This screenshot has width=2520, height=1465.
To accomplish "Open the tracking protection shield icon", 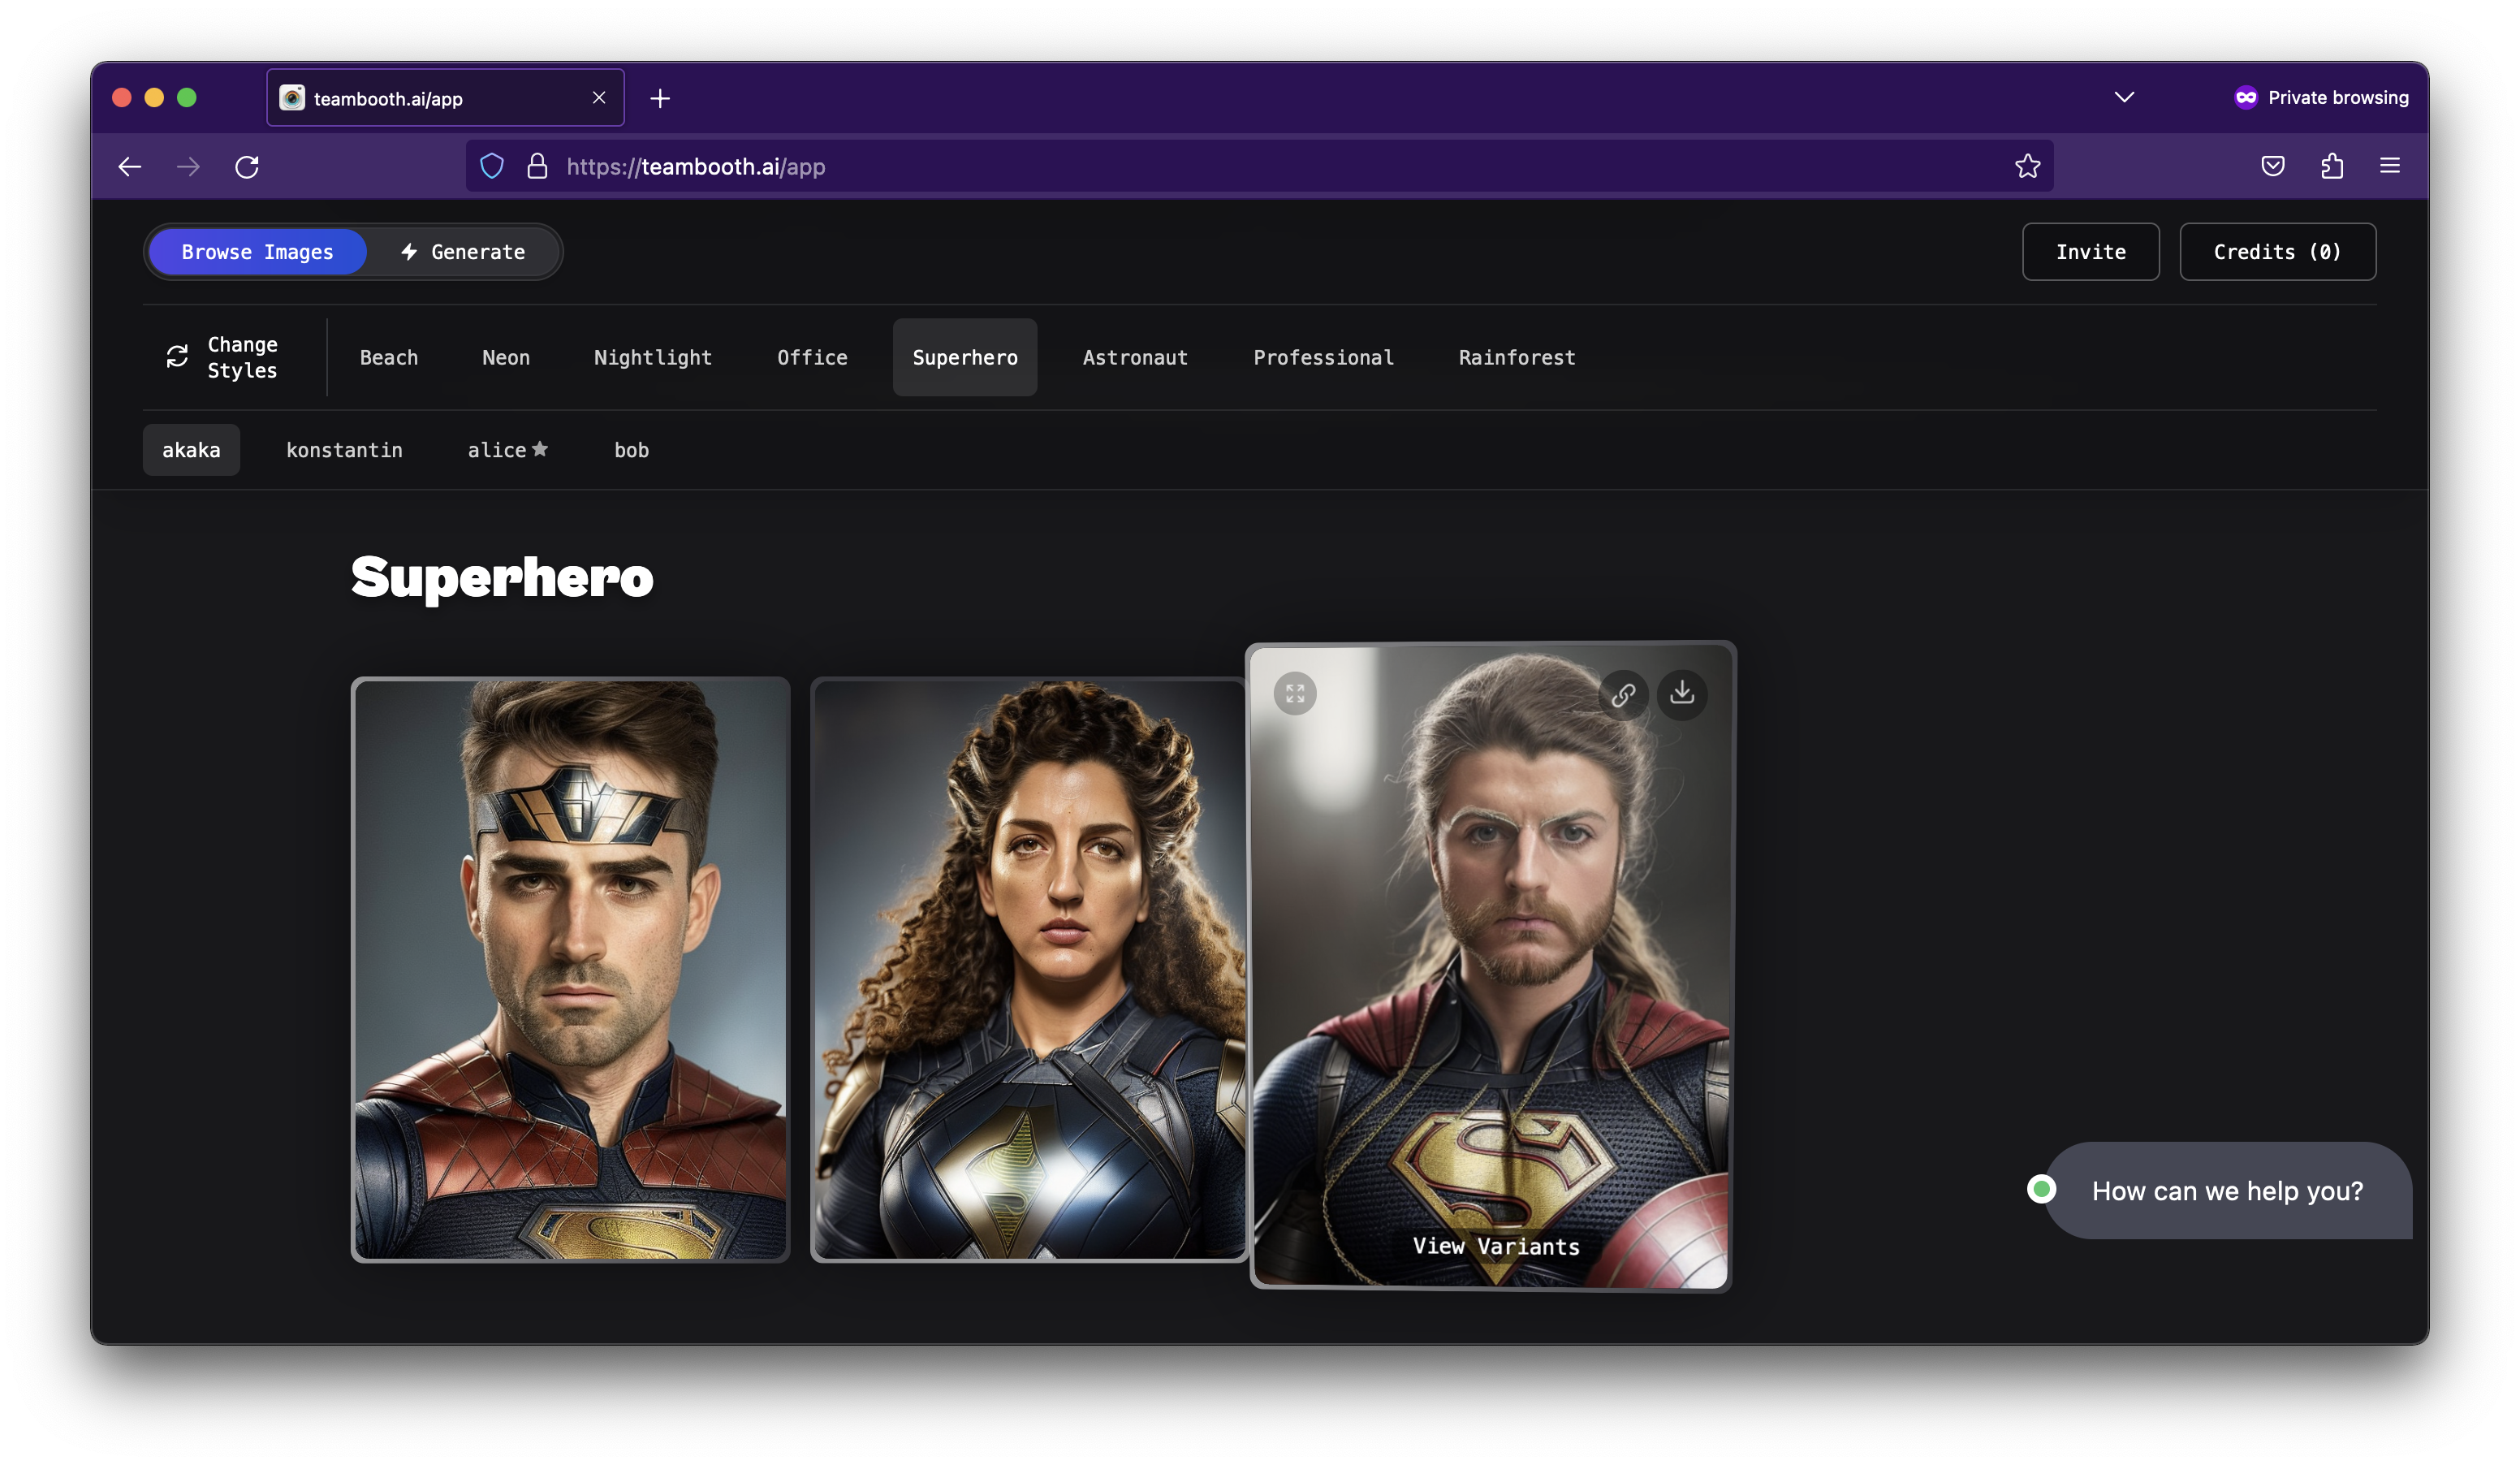I will coord(491,166).
